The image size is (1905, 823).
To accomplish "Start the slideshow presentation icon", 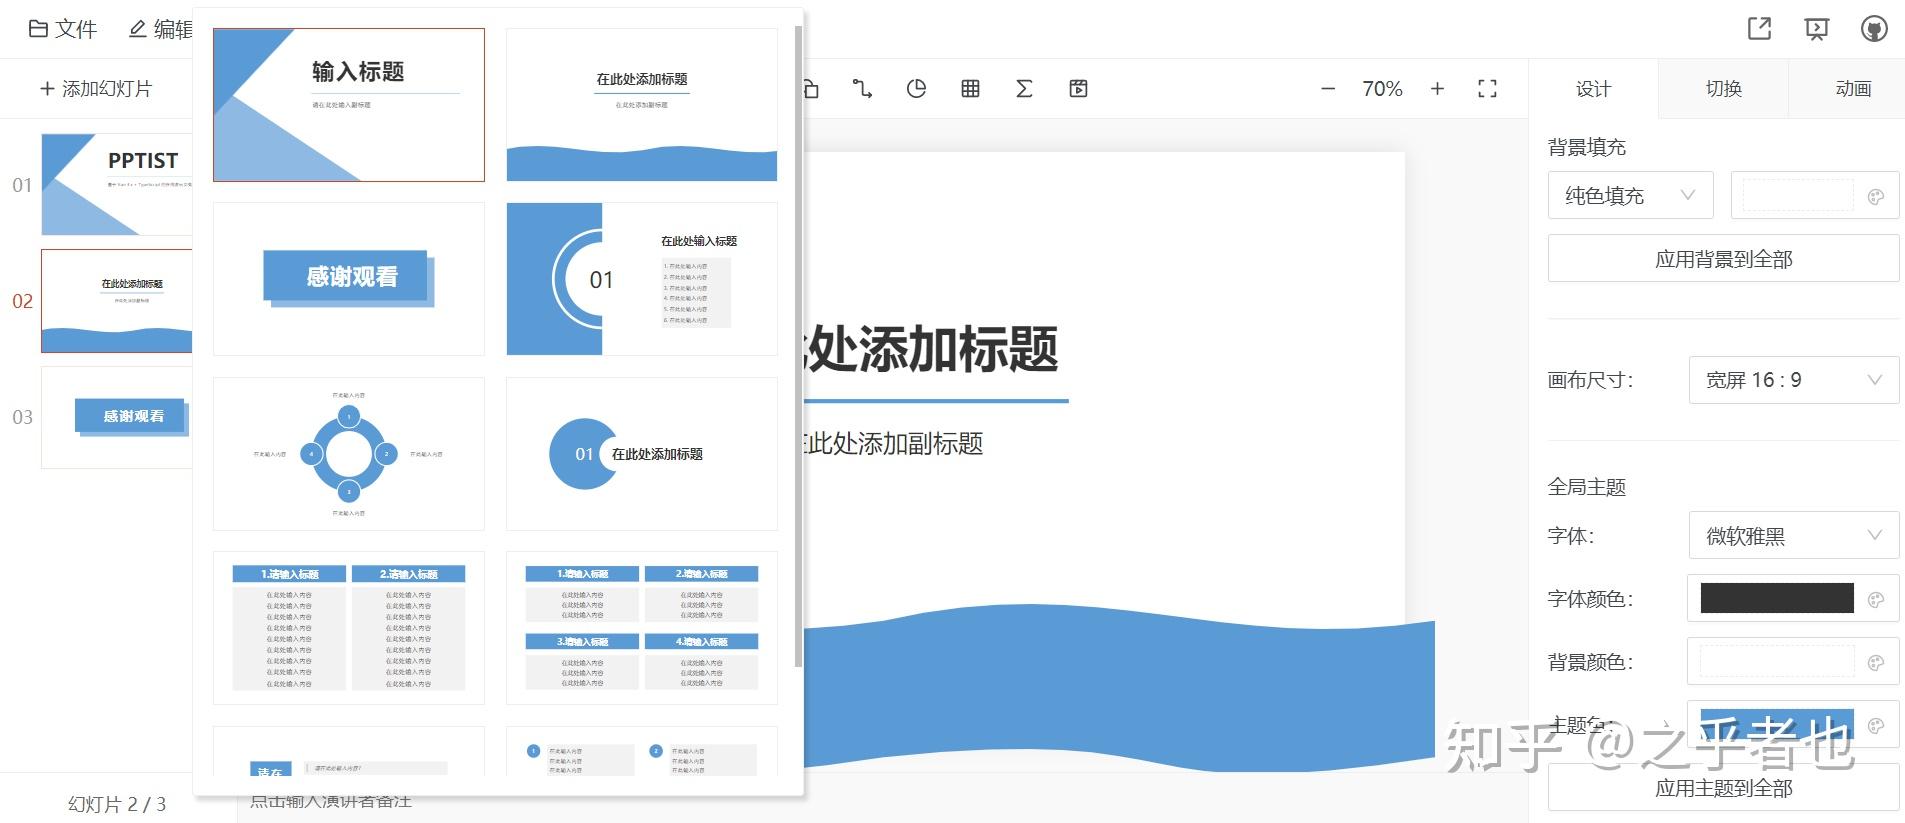I will click(1817, 29).
